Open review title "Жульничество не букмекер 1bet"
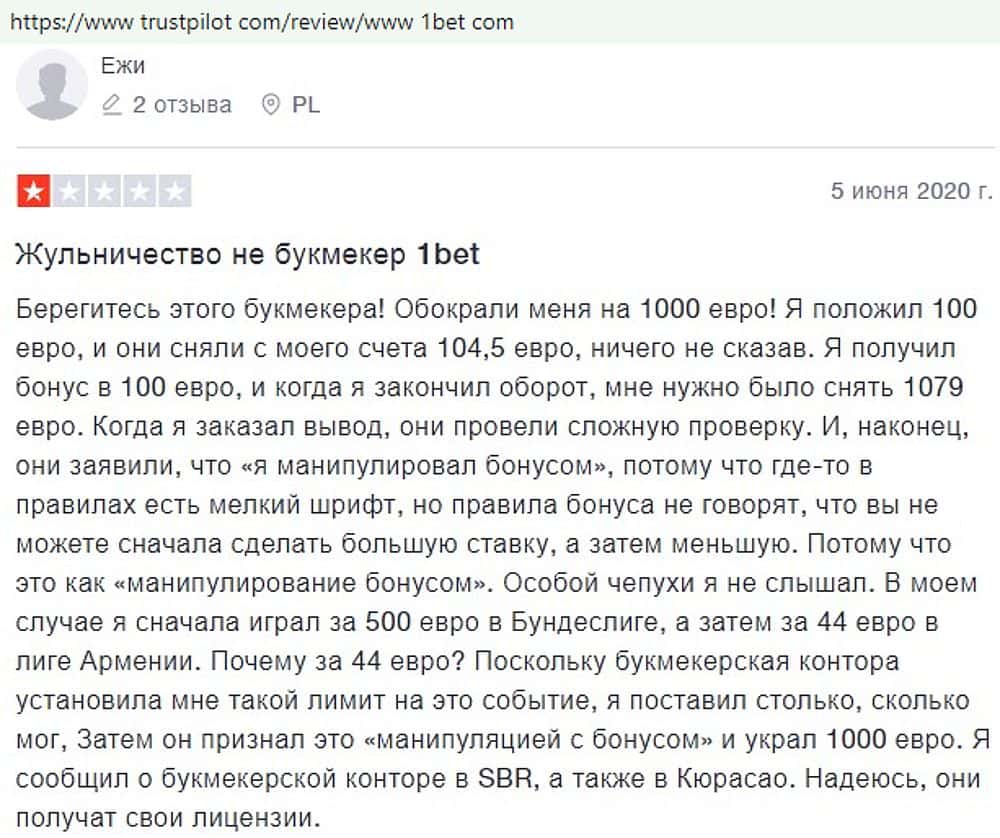Image resolution: width=1000 pixels, height=838 pixels. (248, 255)
